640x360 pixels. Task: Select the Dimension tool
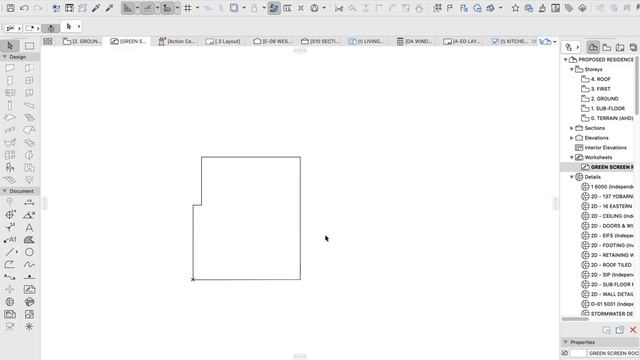tap(29, 202)
